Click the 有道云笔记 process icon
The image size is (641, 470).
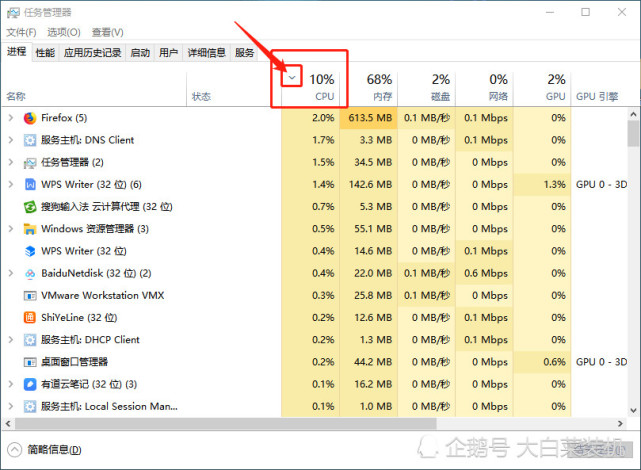click(x=30, y=384)
